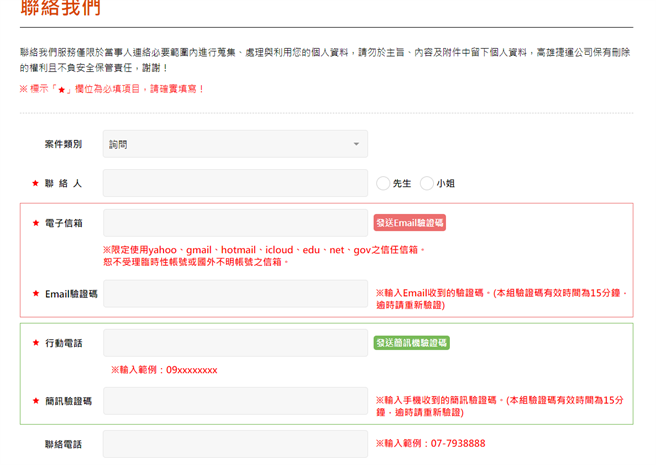This screenshot has width=656, height=465.
Task: Select the 小姐 radio button
Action: click(x=426, y=183)
